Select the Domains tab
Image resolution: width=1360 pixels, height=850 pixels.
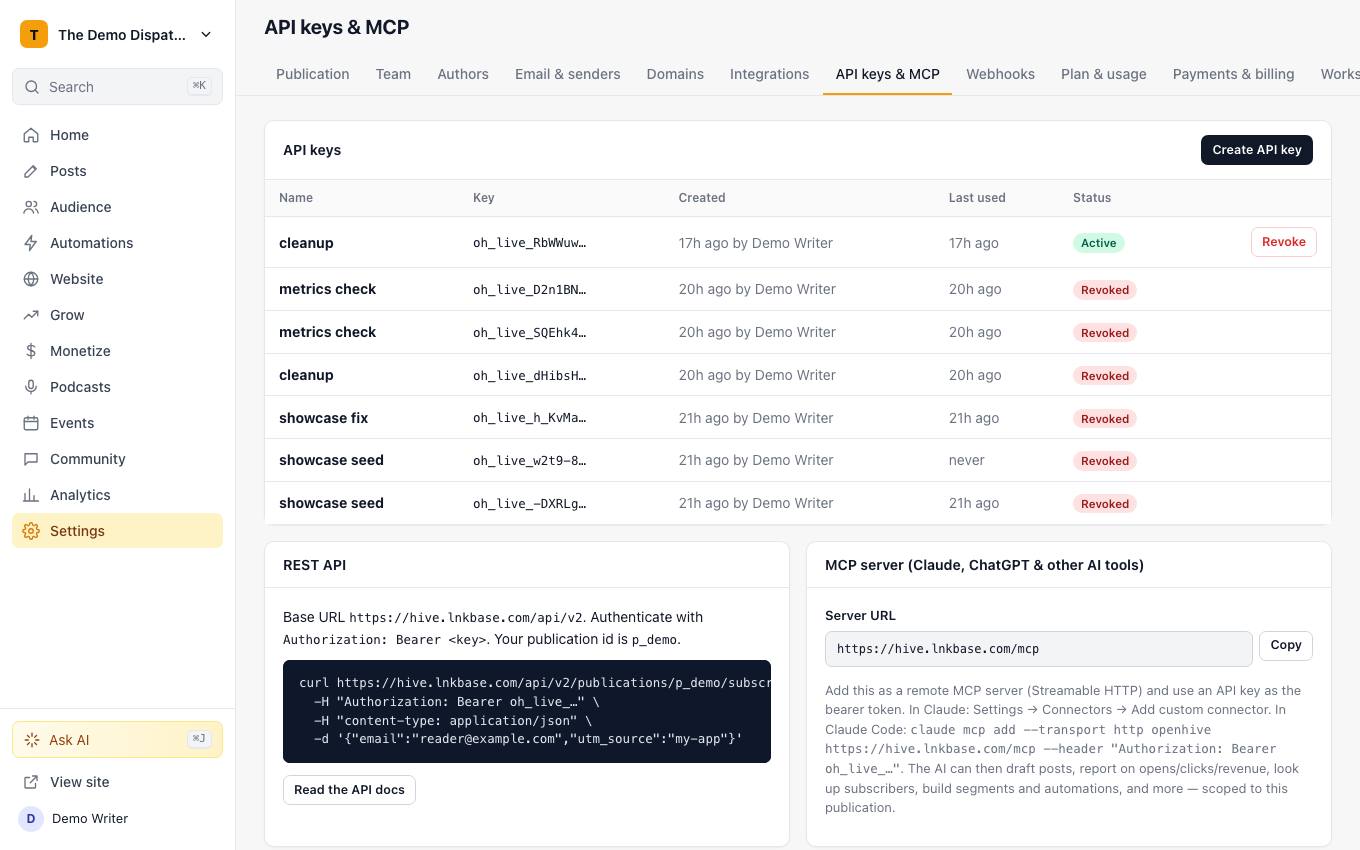pos(675,74)
